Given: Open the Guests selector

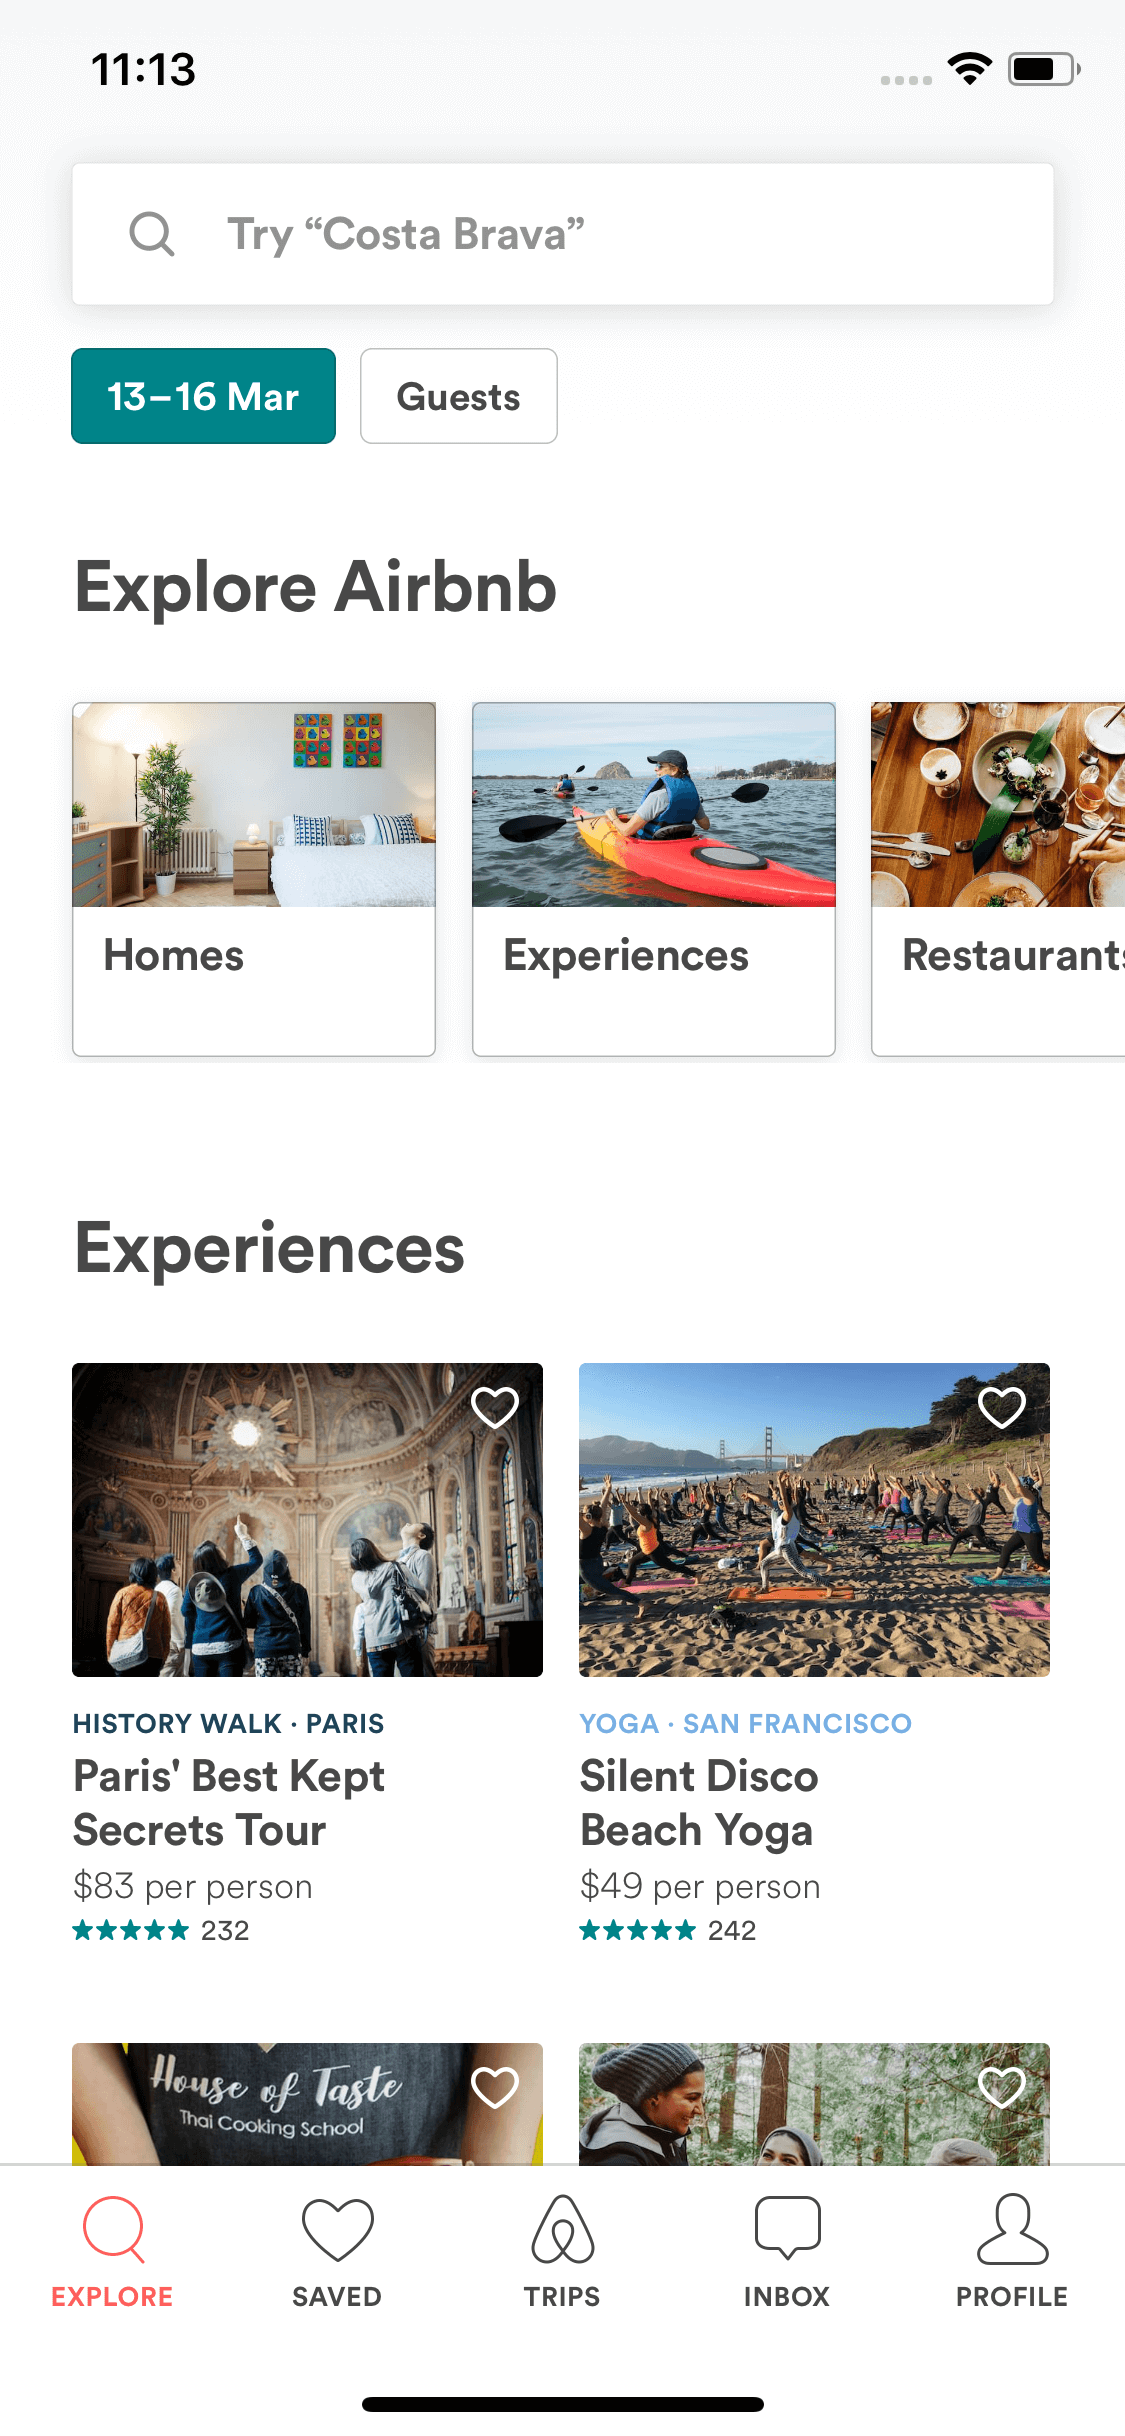Looking at the screenshot, I should click(x=459, y=396).
